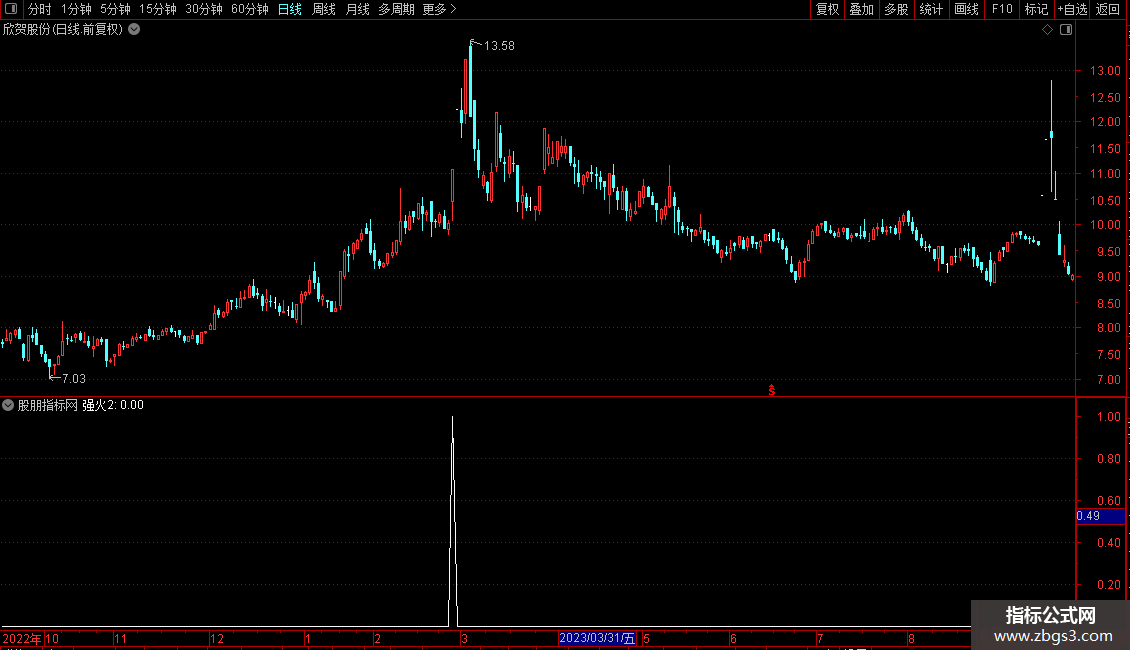This screenshot has width=1130, height=650.
Task: Click the 强火2: 0.00 indicator readout
Action: point(113,405)
